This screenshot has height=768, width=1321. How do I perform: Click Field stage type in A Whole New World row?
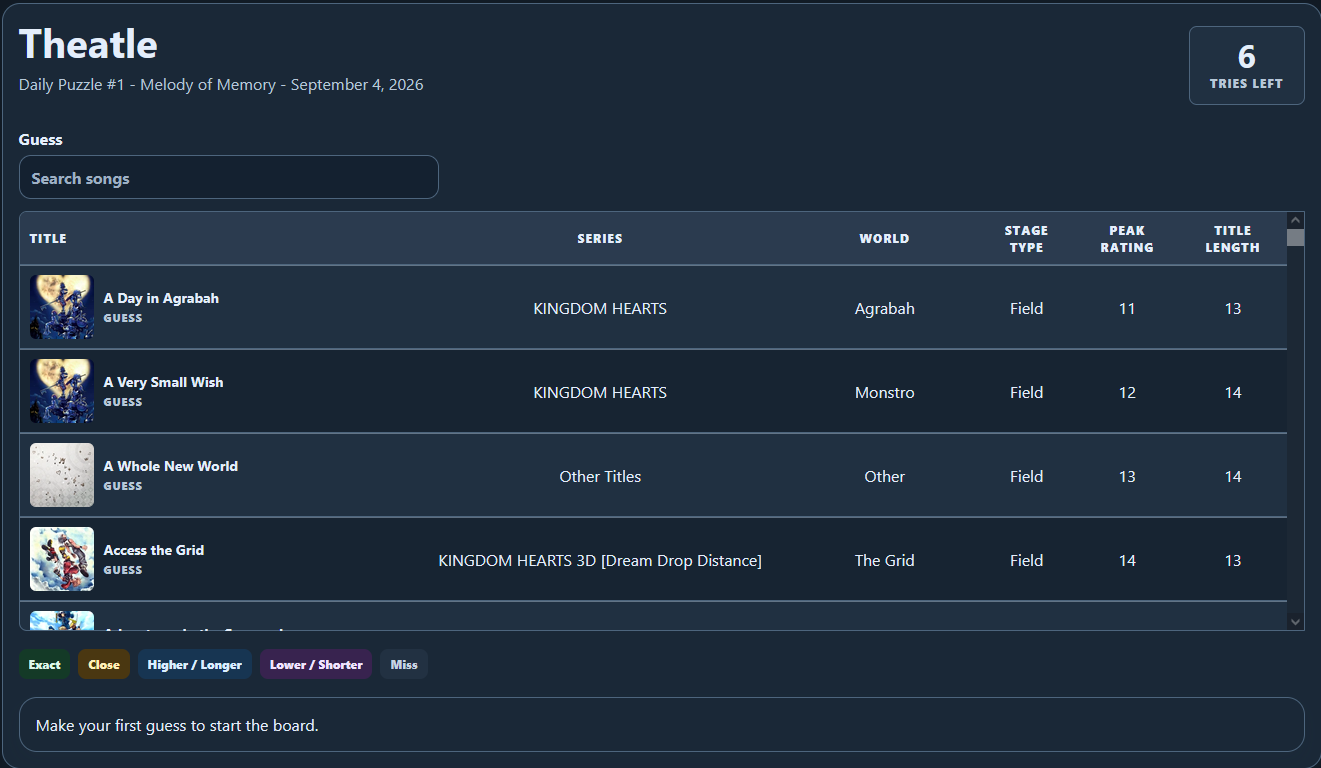pos(1026,476)
